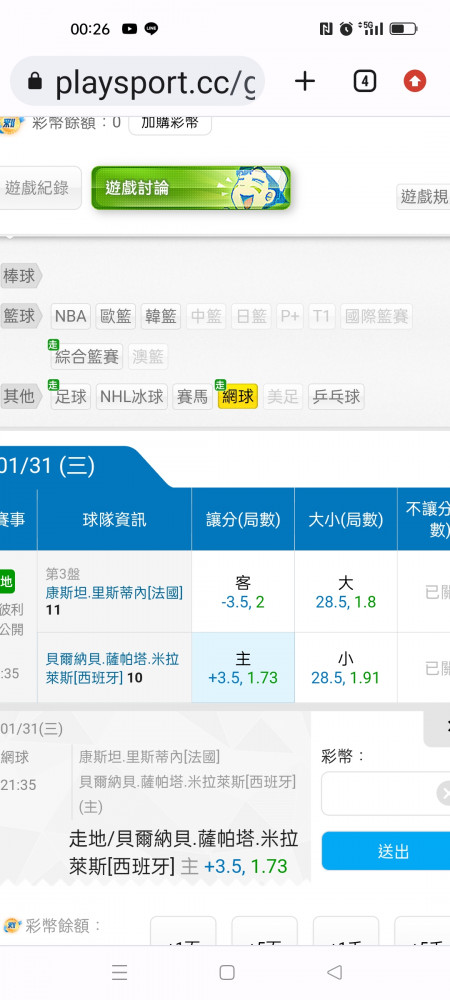Open the tab switcher showing 4 tabs
This screenshot has width=450, height=1000.
click(x=365, y=81)
